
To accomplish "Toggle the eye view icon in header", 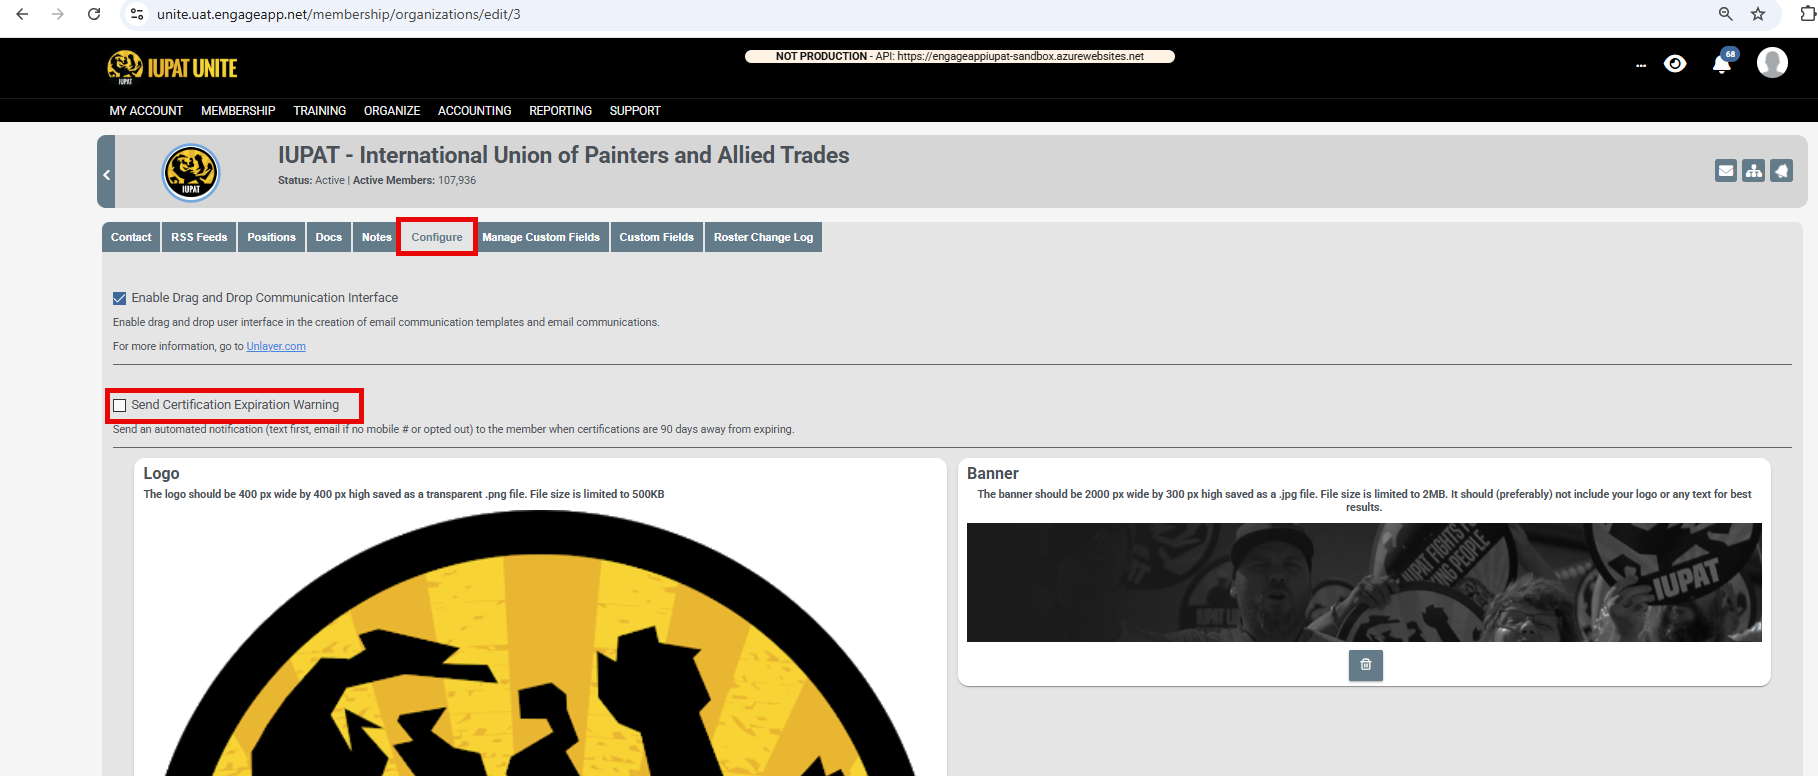I will tap(1675, 64).
